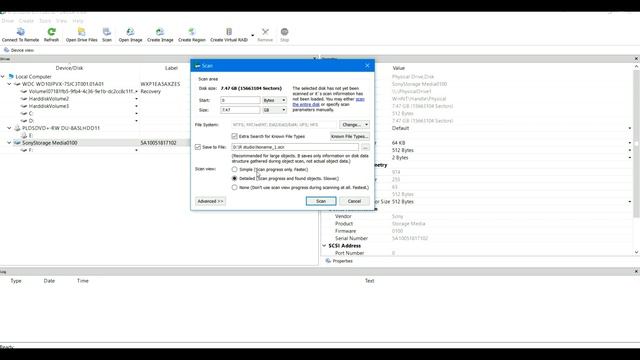This screenshot has width=640, height=360.
Task: Click the Open Image toolbar icon
Action: coord(130,31)
